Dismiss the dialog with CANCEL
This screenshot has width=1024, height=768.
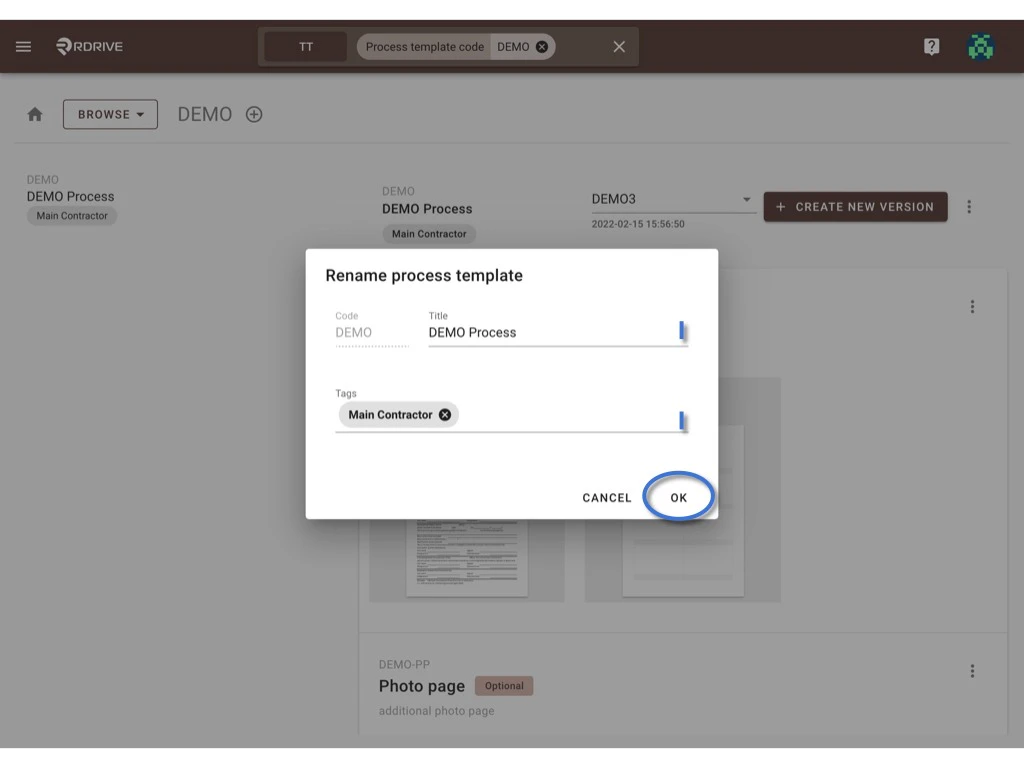[606, 497]
